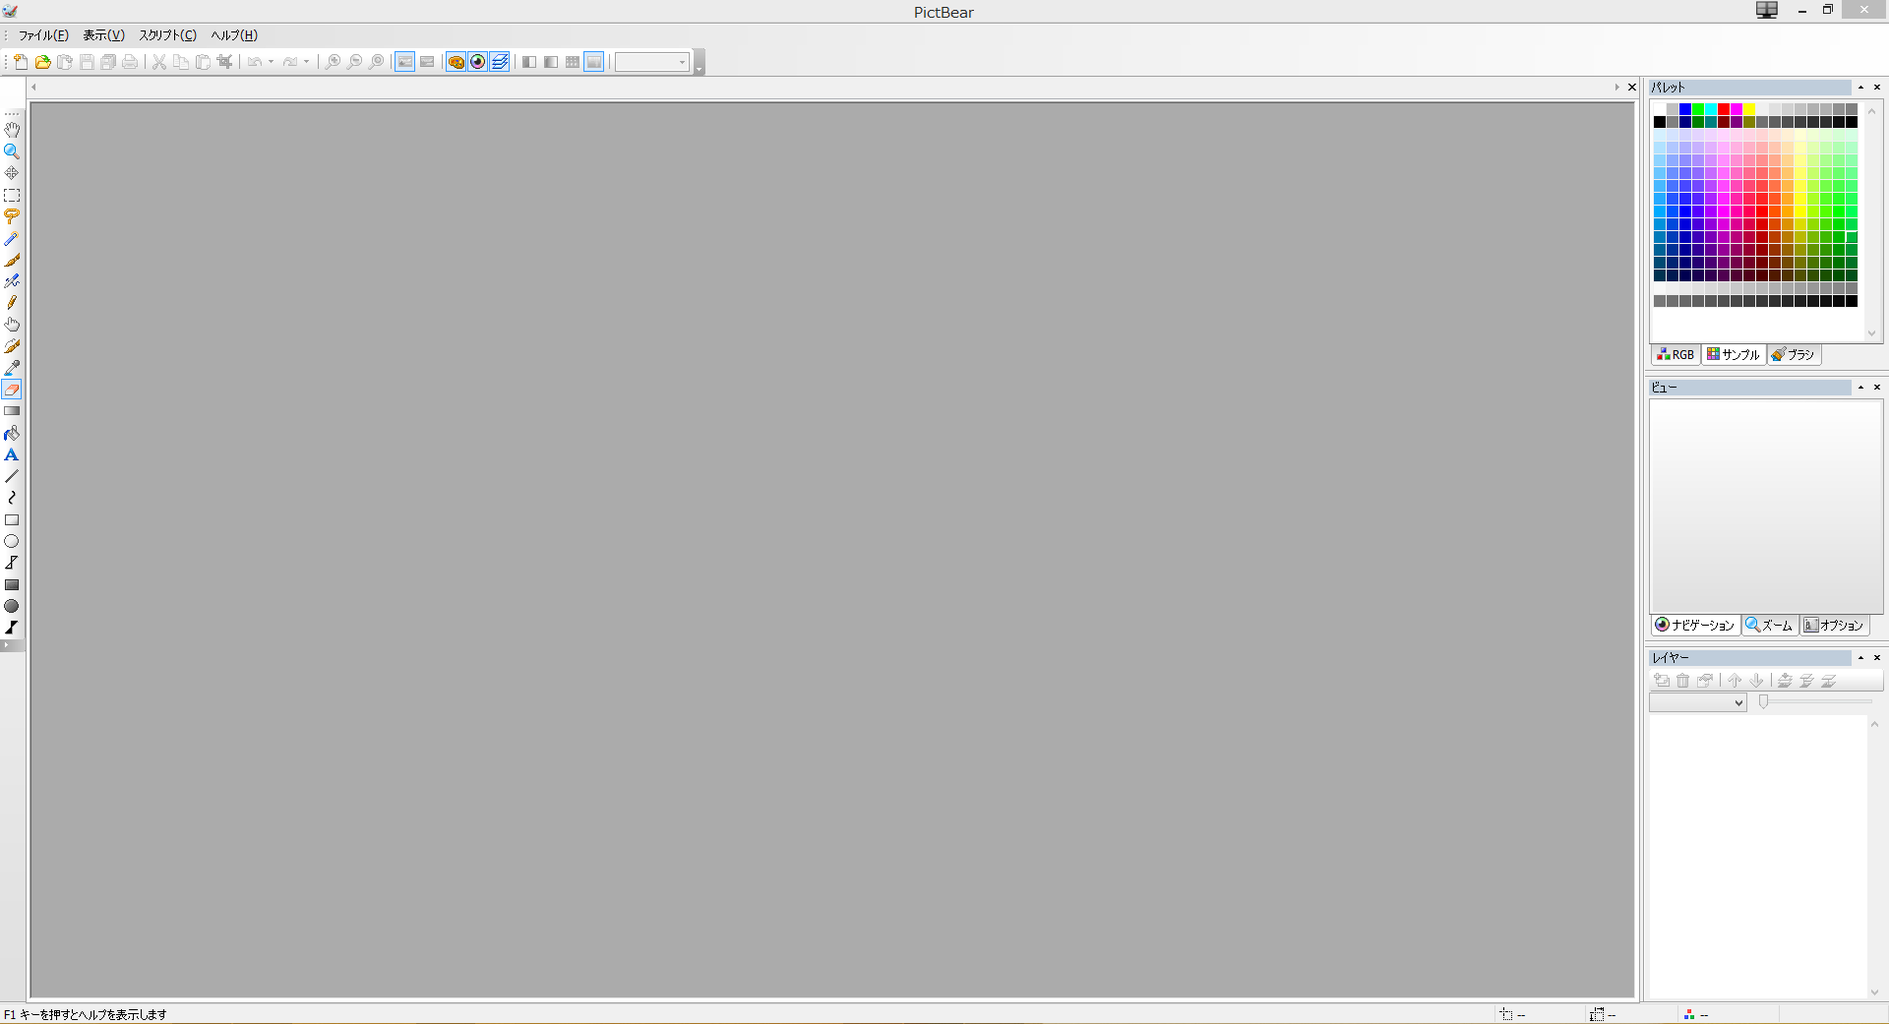Open an existing file with folder icon
Screen dimensions: 1889x1024
pos(42,62)
